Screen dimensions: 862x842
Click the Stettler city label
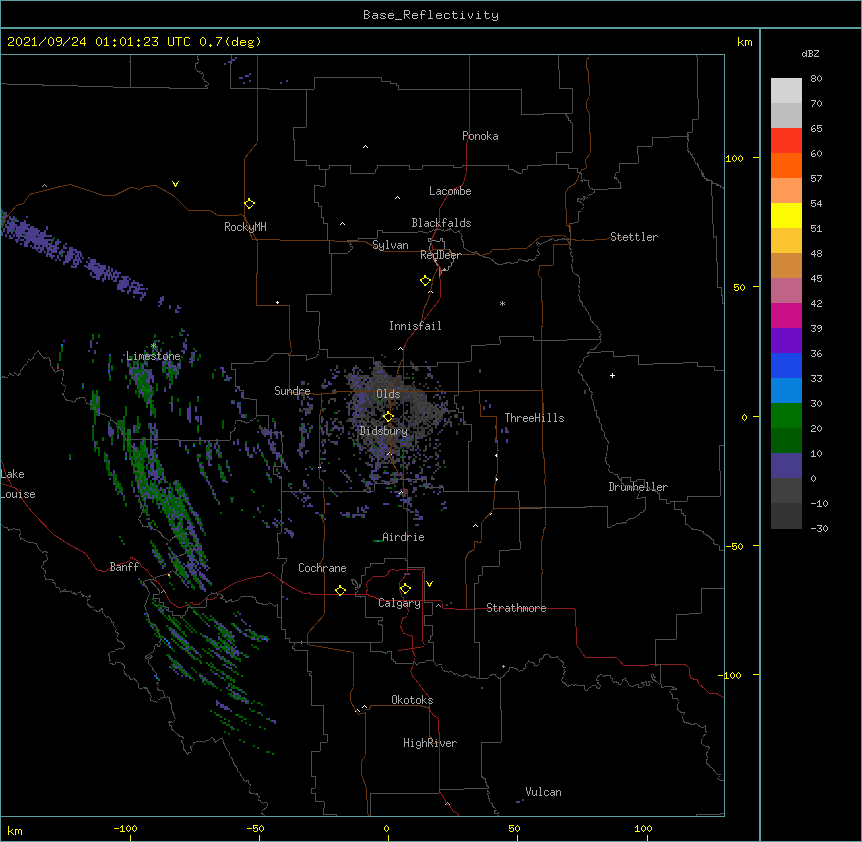tap(634, 237)
